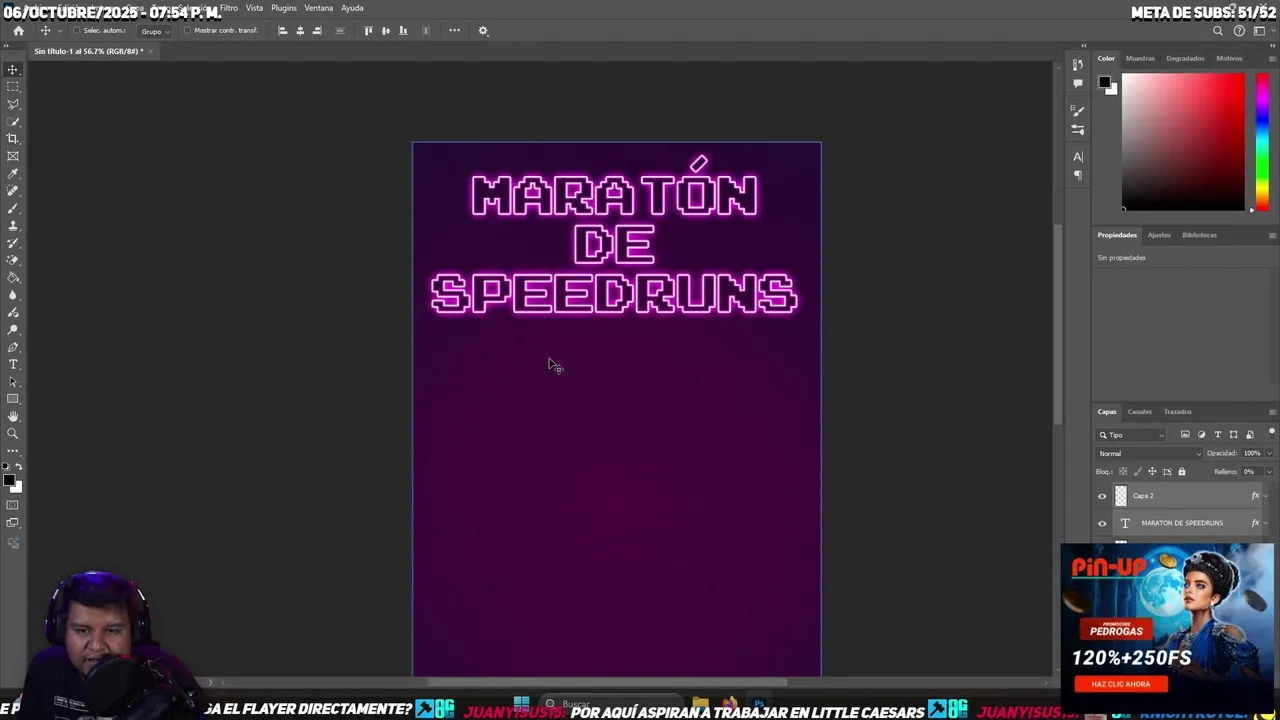This screenshot has width=1280, height=720.
Task: Open the three-dots more align options
Action: (454, 31)
